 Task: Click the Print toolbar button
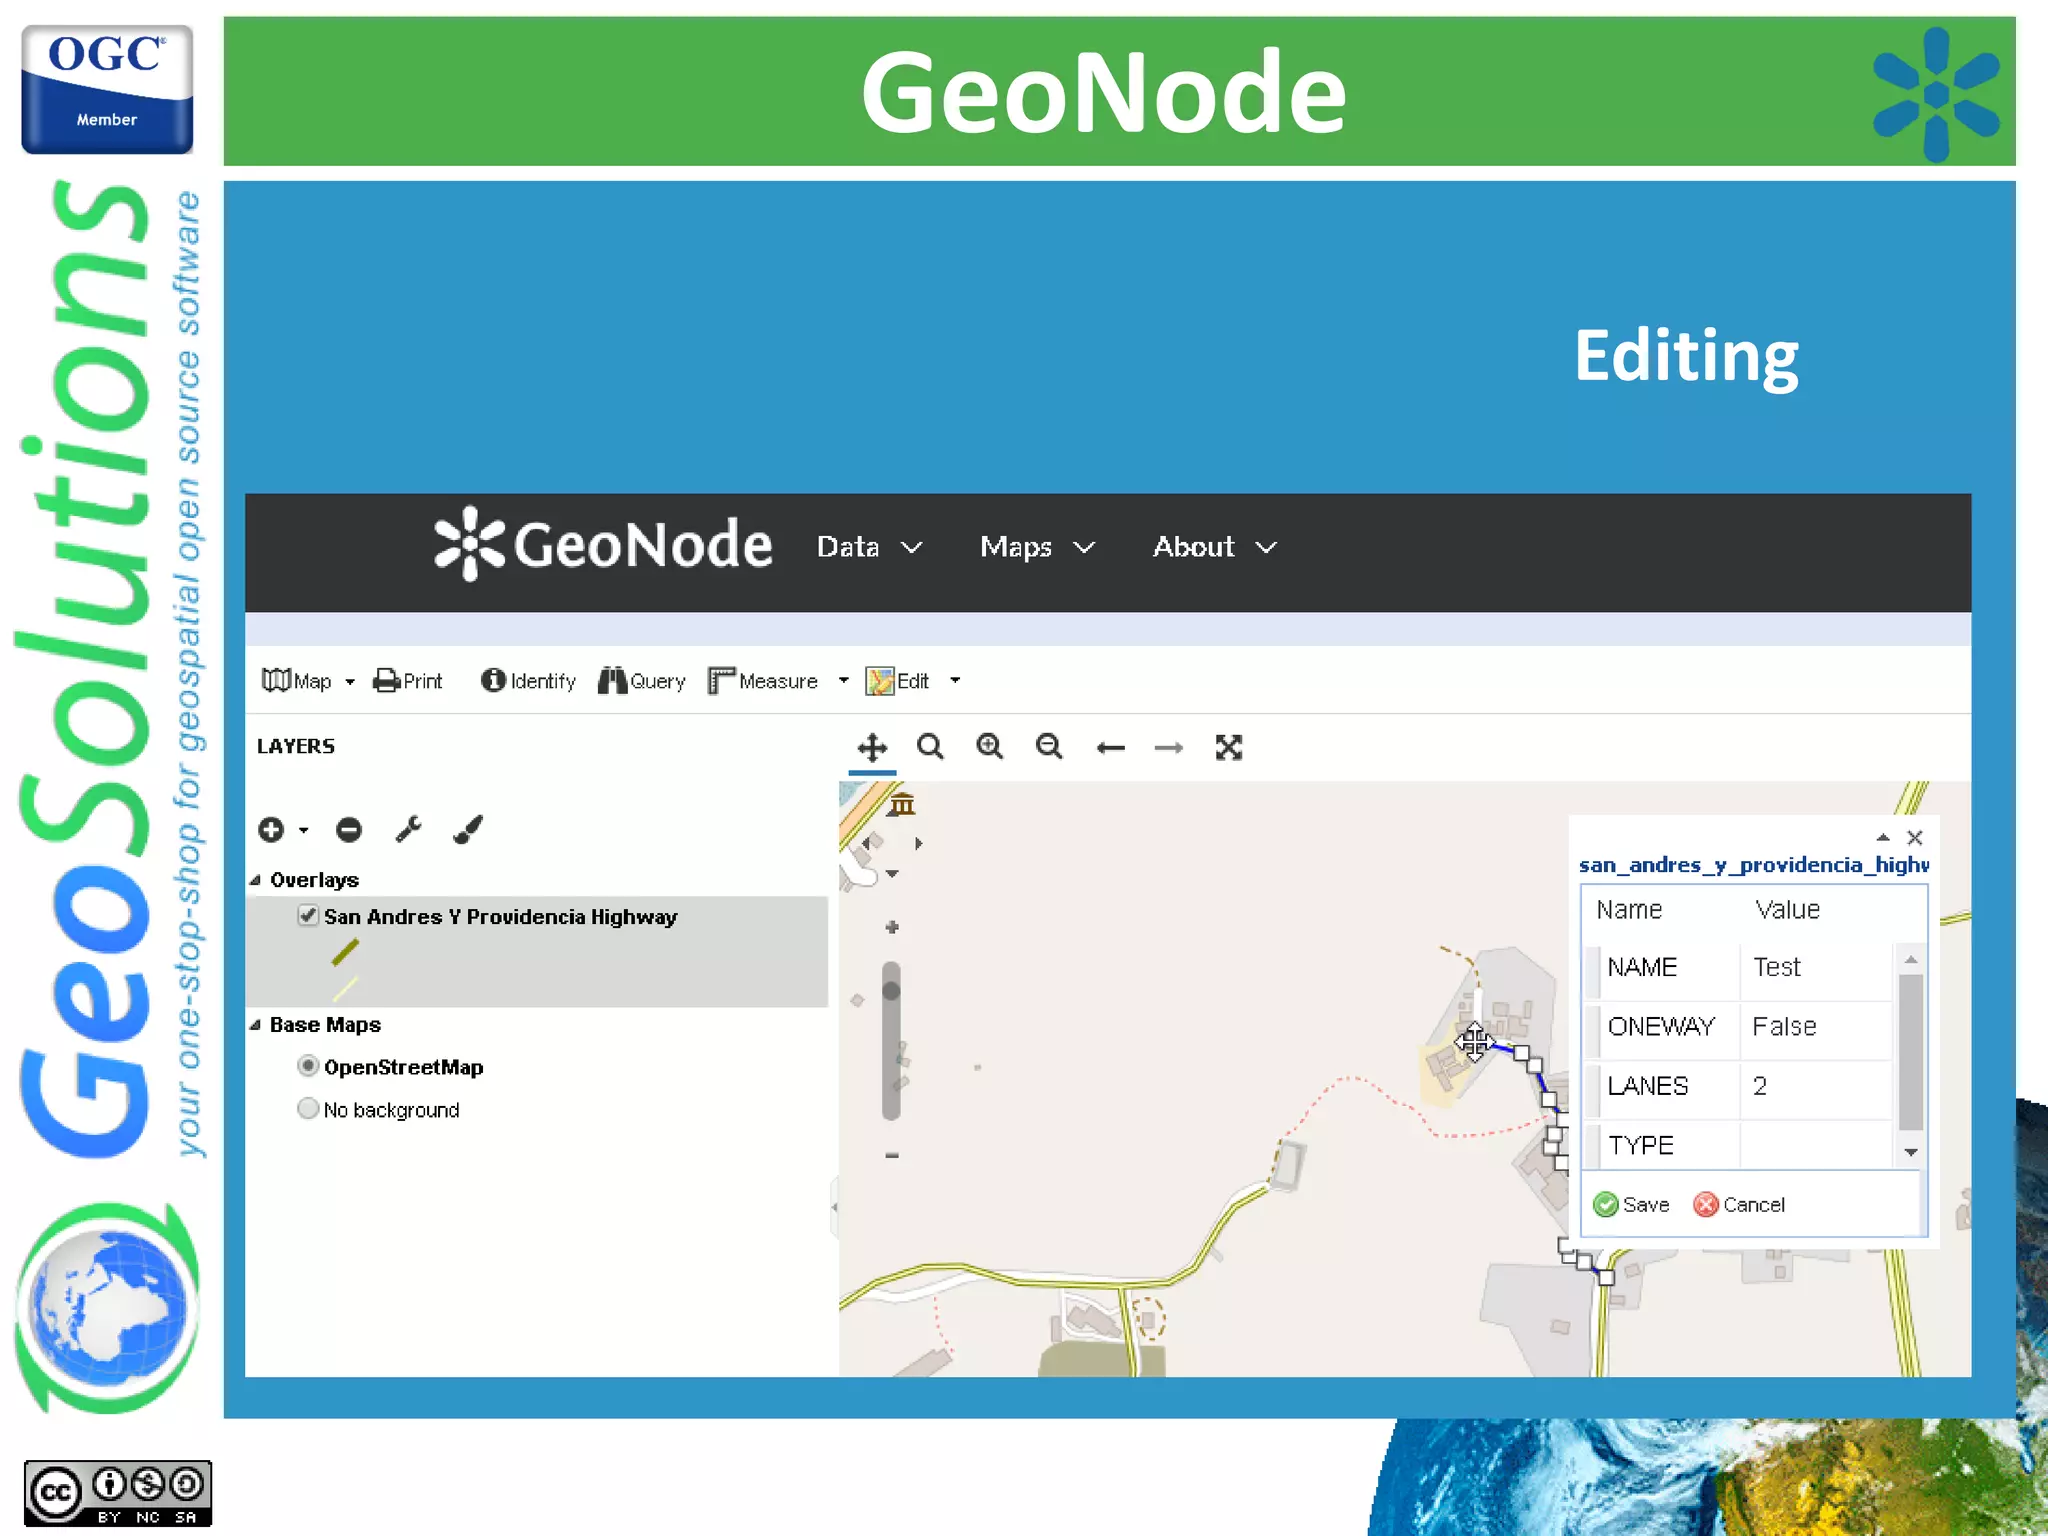(x=408, y=681)
